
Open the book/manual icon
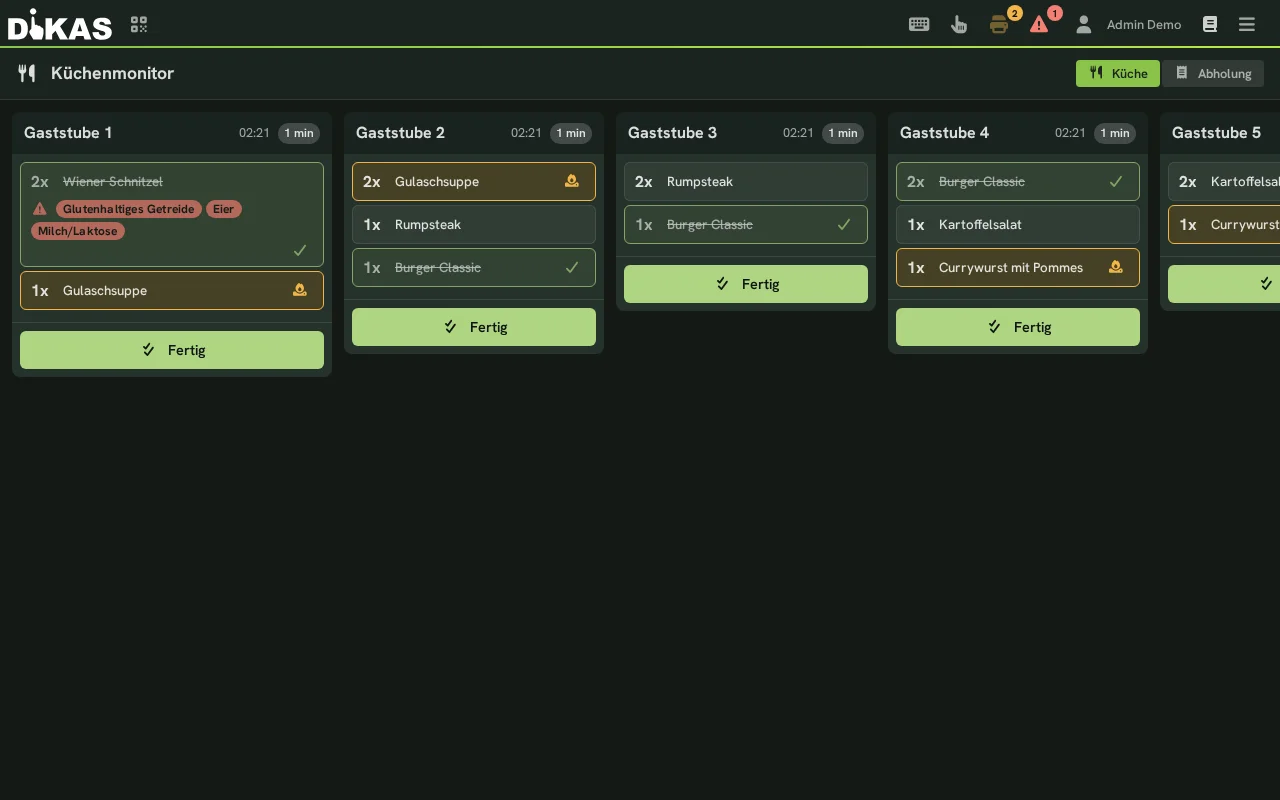tap(1210, 24)
